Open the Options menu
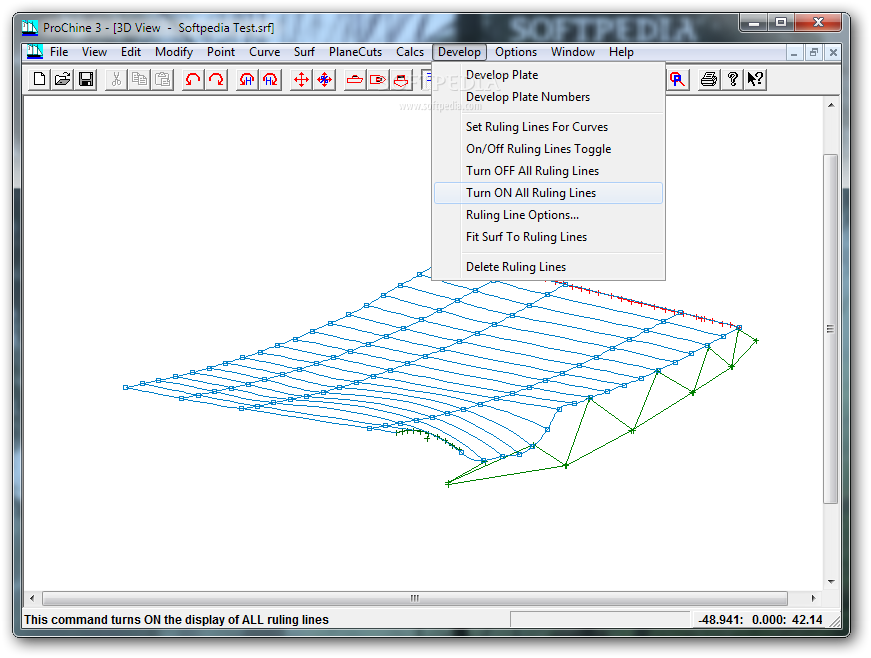Viewport: 871px width, 658px height. (x=516, y=52)
